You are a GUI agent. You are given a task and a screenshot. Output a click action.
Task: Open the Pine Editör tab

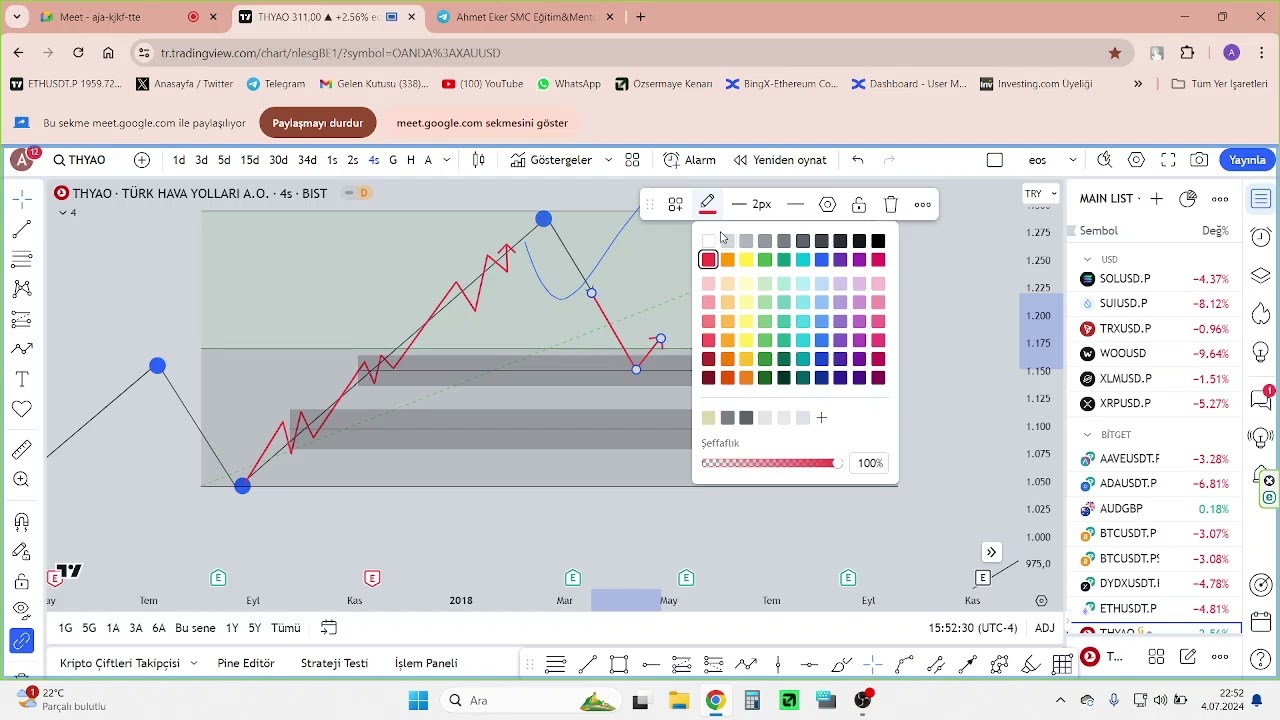tap(246, 663)
